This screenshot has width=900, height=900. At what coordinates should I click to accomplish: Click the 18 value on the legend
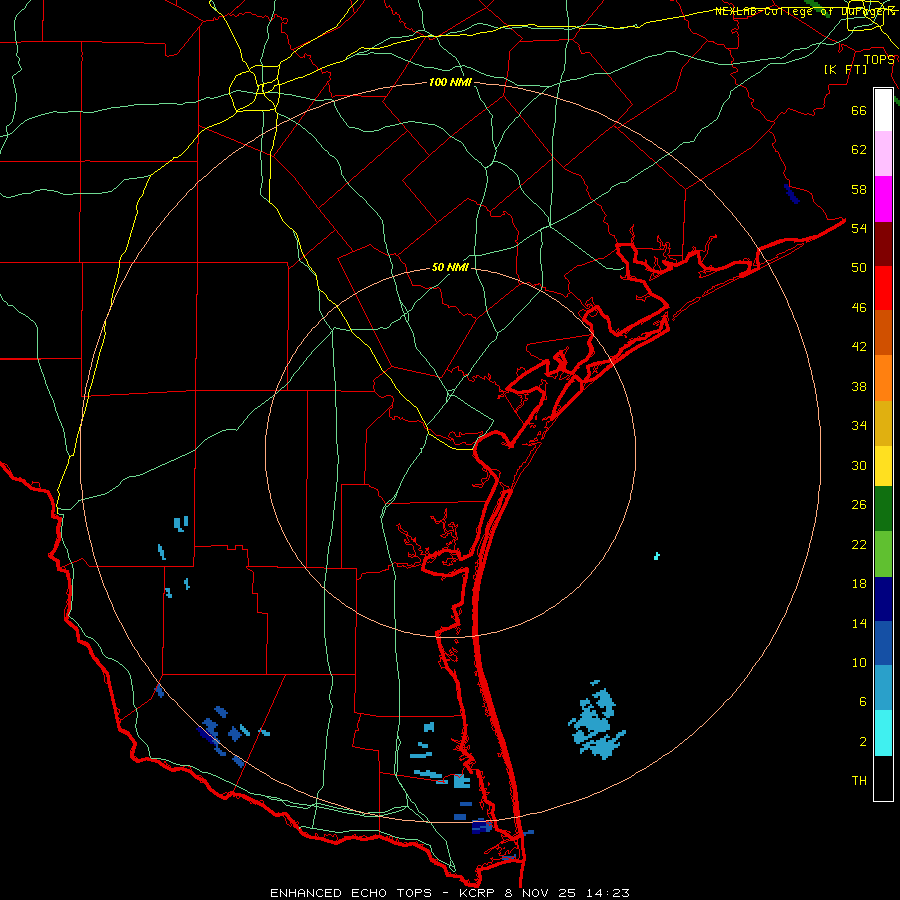pyautogui.click(x=859, y=584)
